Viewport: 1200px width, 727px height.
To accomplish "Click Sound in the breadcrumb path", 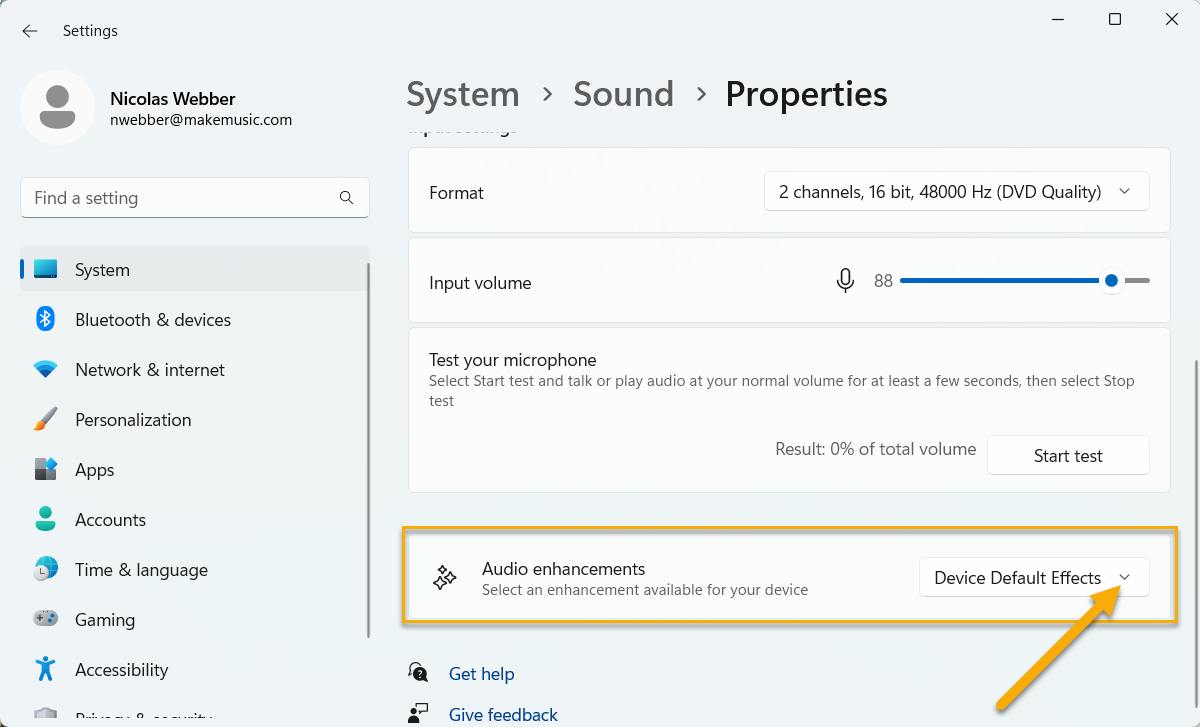I will pyautogui.click(x=623, y=94).
